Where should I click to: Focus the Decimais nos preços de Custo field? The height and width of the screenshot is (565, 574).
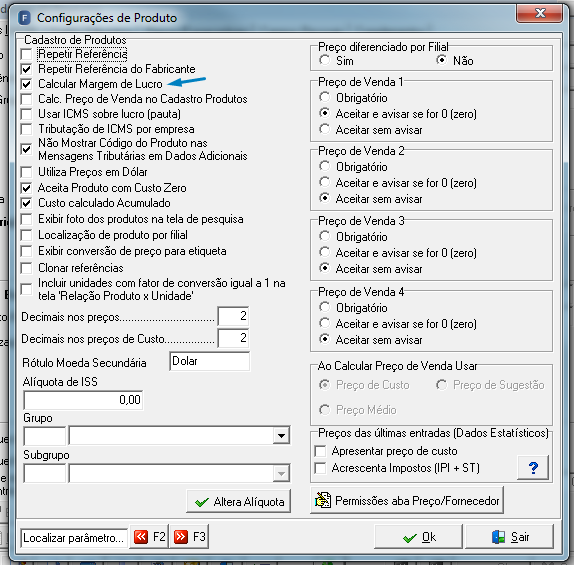point(234,338)
